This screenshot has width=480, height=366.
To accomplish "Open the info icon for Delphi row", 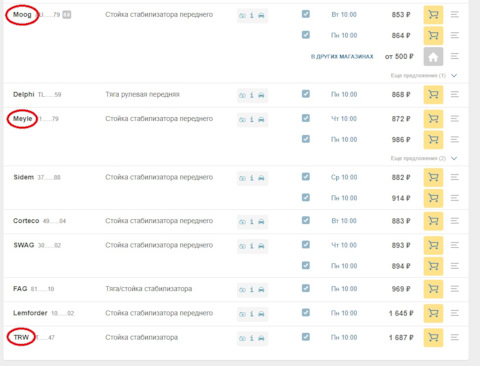I will point(252,95).
